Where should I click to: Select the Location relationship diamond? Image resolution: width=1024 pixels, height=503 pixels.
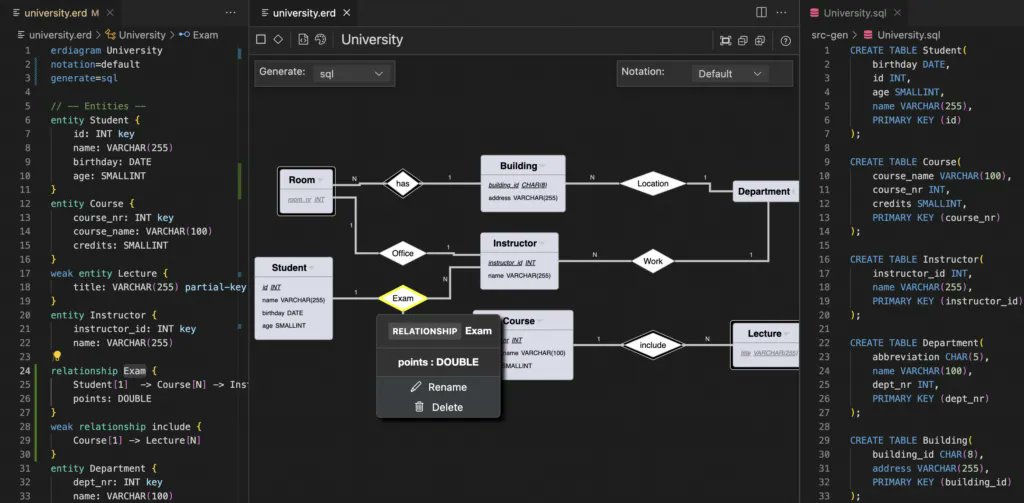652,184
